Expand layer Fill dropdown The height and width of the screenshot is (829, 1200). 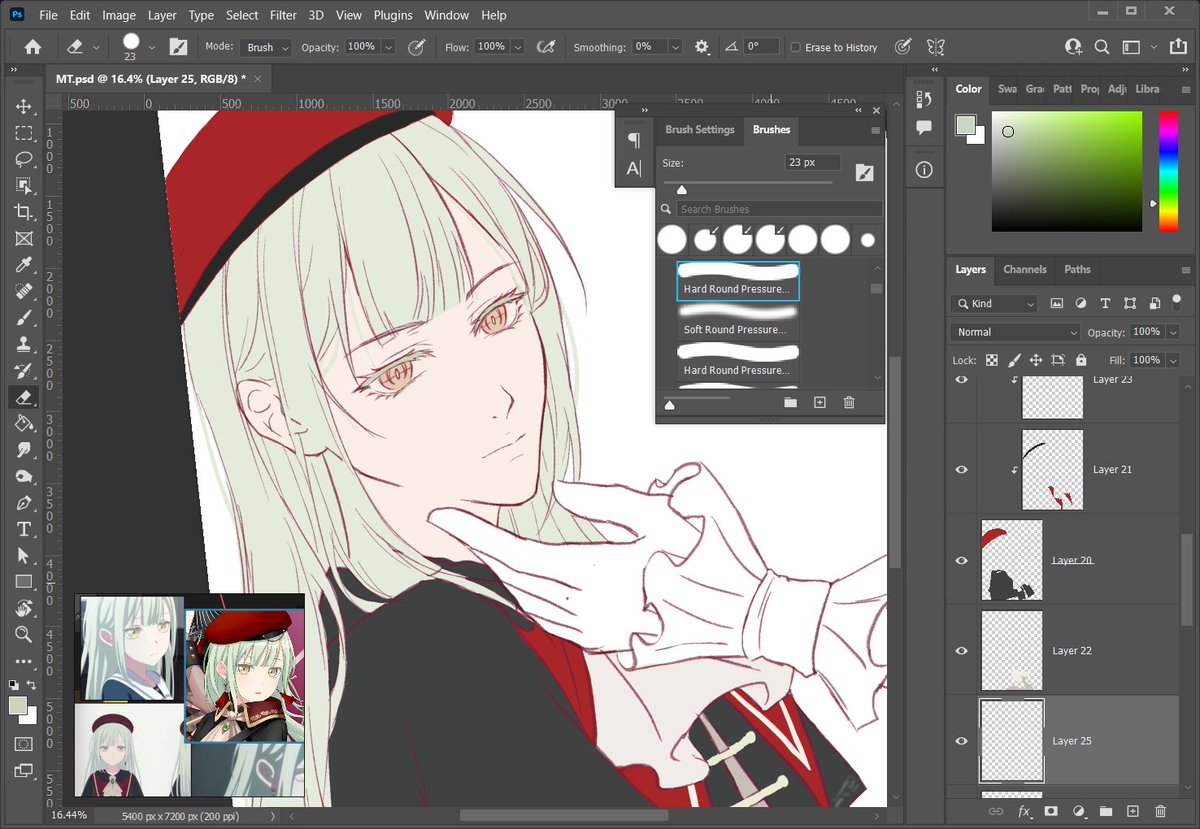click(x=1172, y=360)
